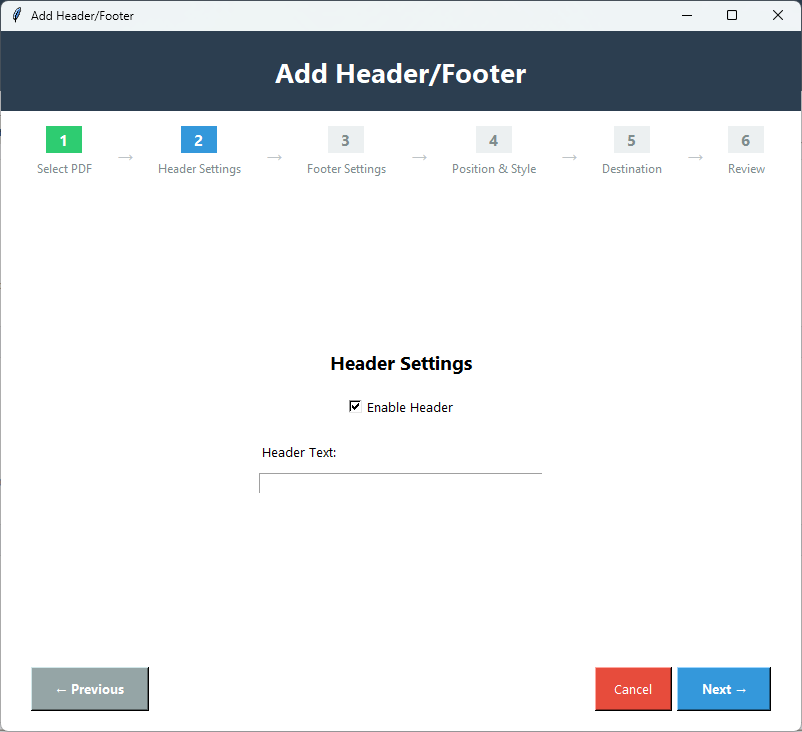Select the Destination step label
The image size is (802, 732).
pyautogui.click(x=631, y=168)
